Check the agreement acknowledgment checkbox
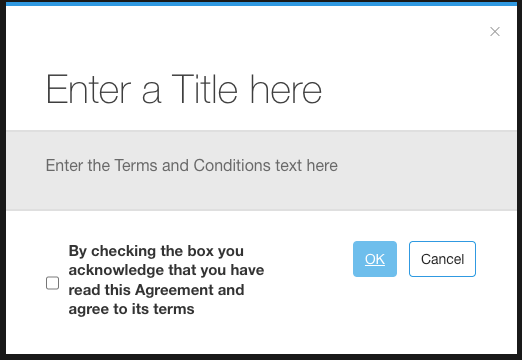The height and width of the screenshot is (360, 522). [x=52, y=283]
